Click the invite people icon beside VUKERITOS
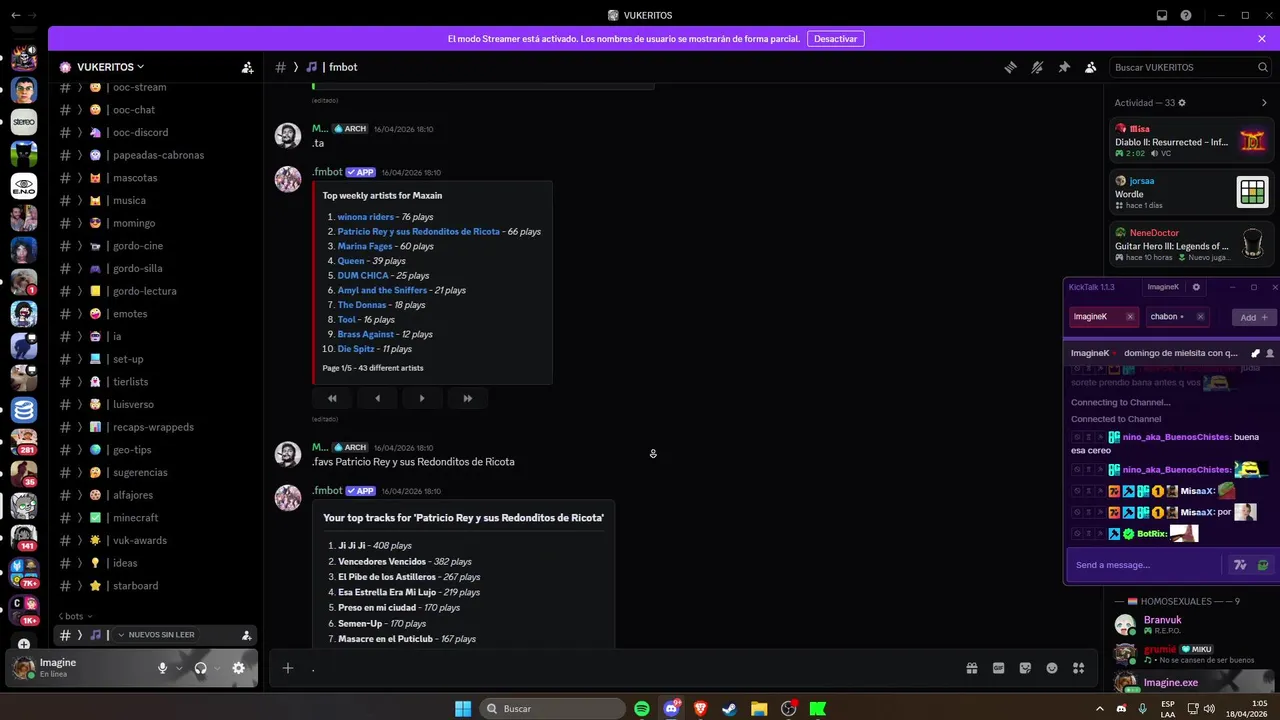The width and height of the screenshot is (1280, 720). [x=247, y=67]
